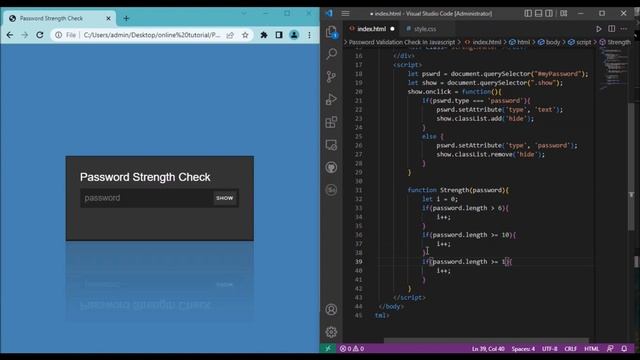The image size is (640, 360).
Task: Open the GitHub view in the activity bar
Action: pos(331,167)
